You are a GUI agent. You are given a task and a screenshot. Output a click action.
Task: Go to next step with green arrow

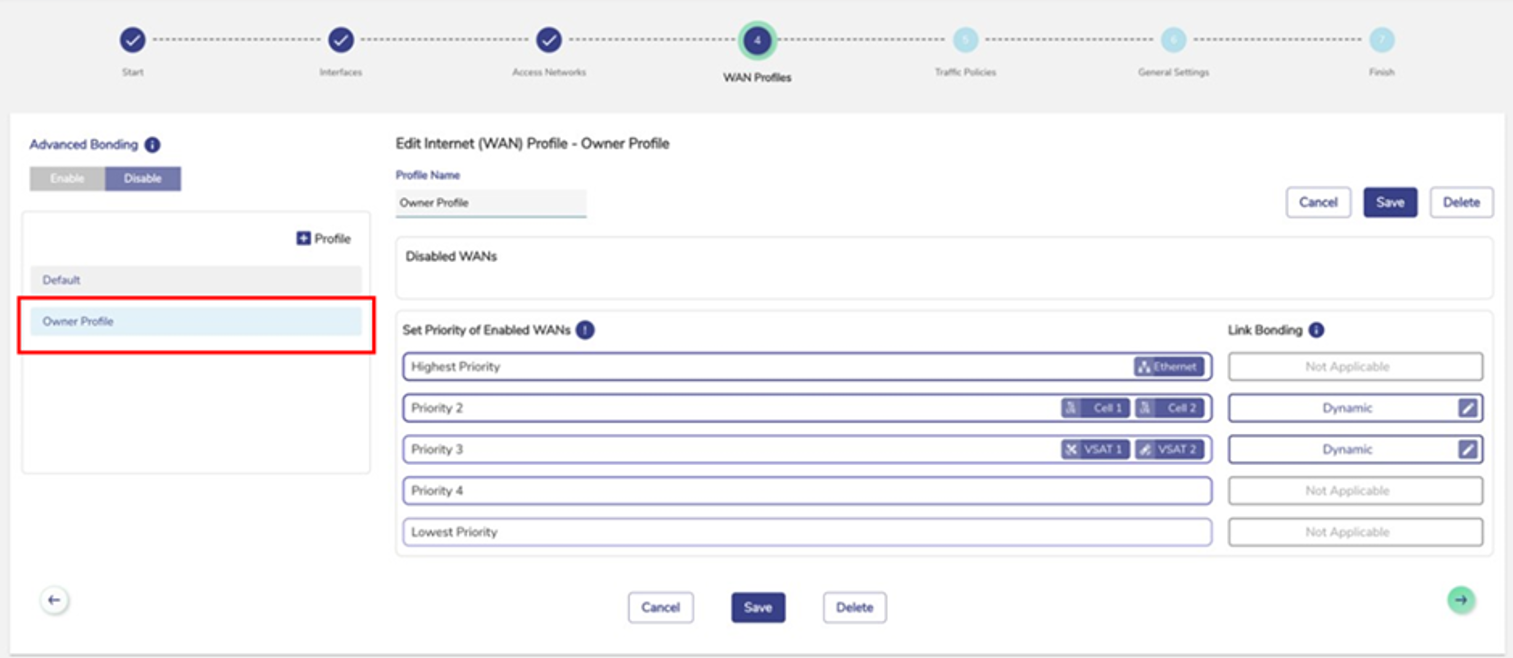pyautogui.click(x=1461, y=599)
